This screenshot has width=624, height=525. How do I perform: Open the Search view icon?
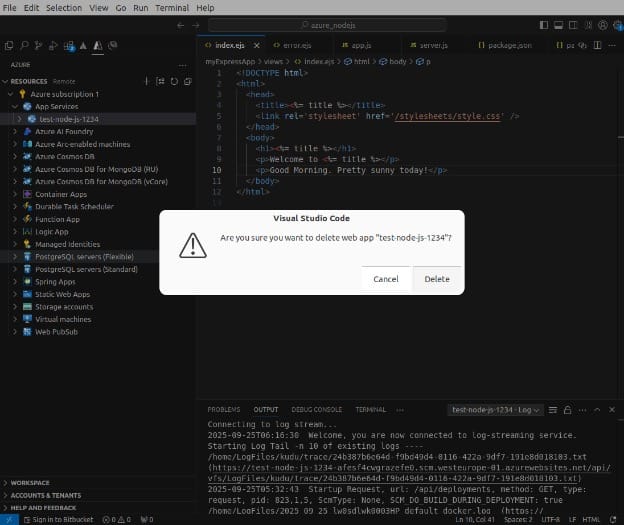point(24,46)
